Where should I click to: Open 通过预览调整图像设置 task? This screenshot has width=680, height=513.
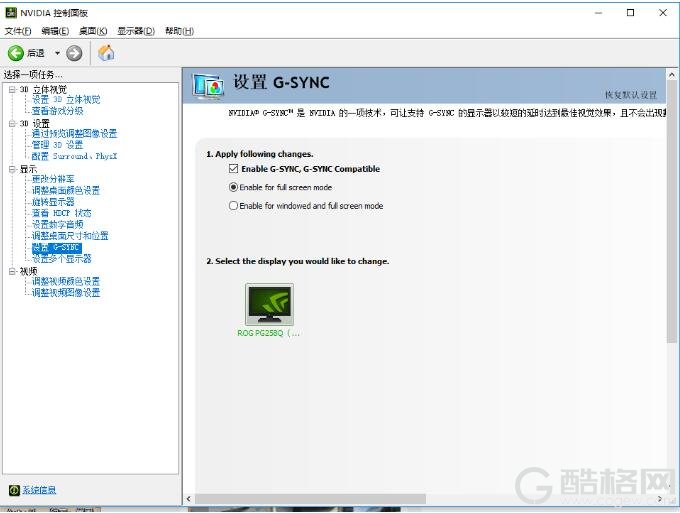pyautogui.click(x=74, y=134)
